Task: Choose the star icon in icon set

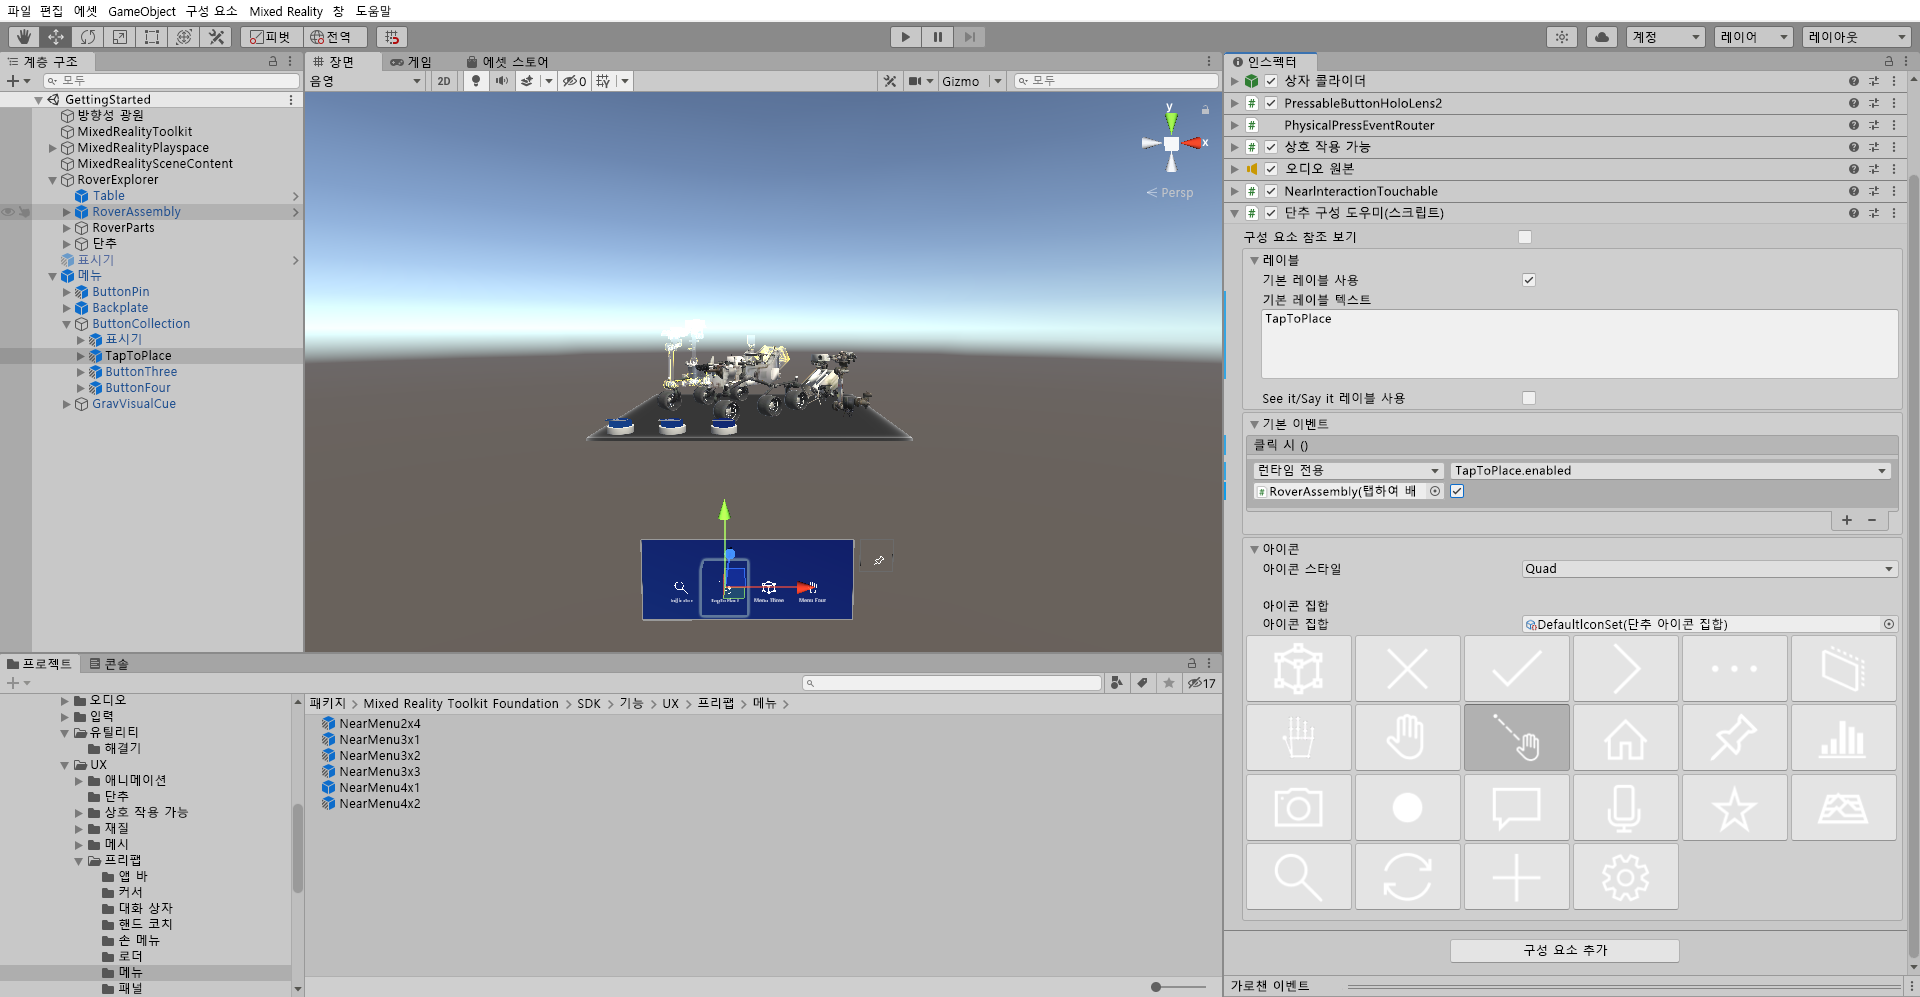Action: (x=1734, y=807)
